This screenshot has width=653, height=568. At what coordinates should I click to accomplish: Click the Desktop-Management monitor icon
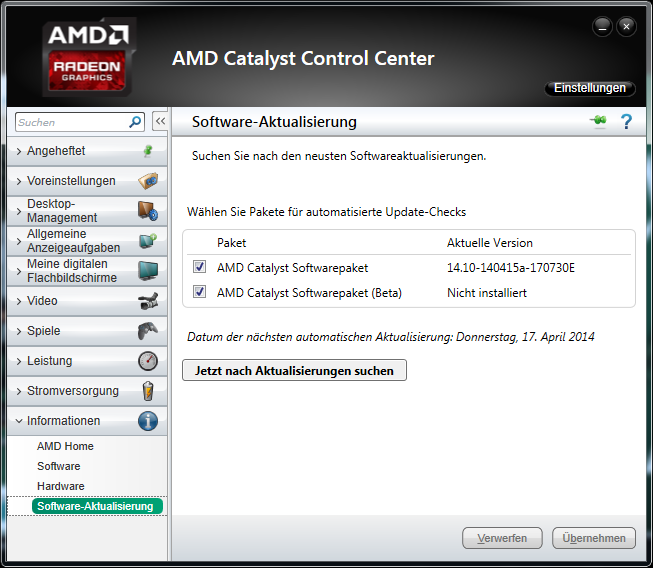[x=148, y=211]
